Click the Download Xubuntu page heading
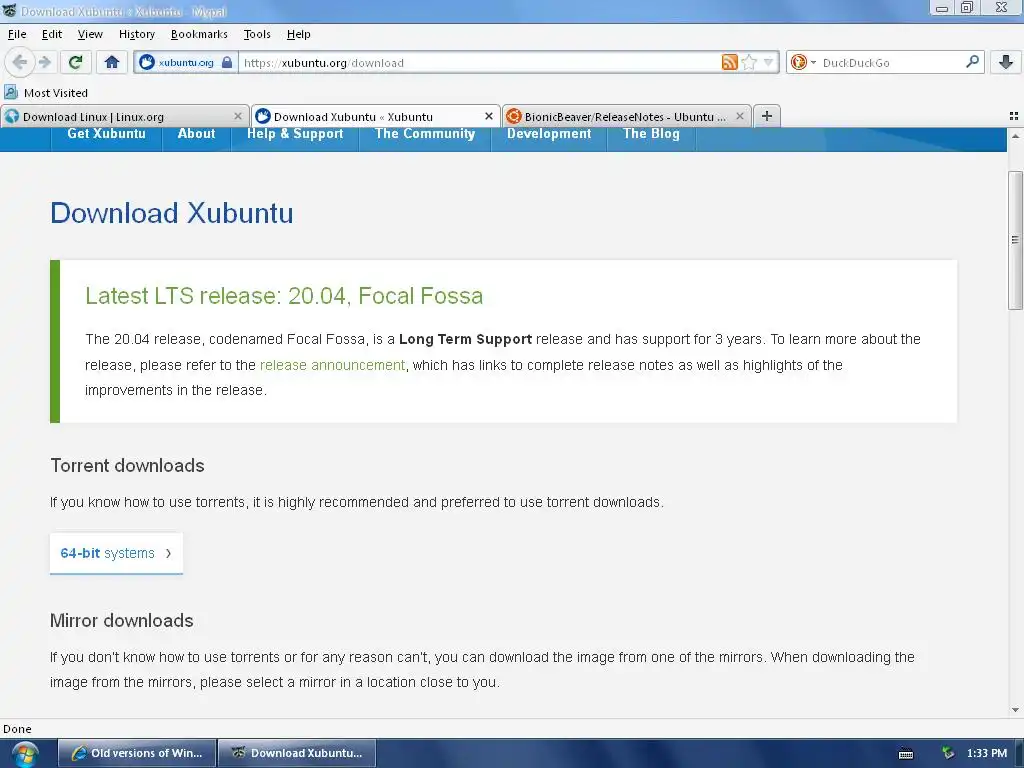The image size is (1024, 768). (172, 213)
